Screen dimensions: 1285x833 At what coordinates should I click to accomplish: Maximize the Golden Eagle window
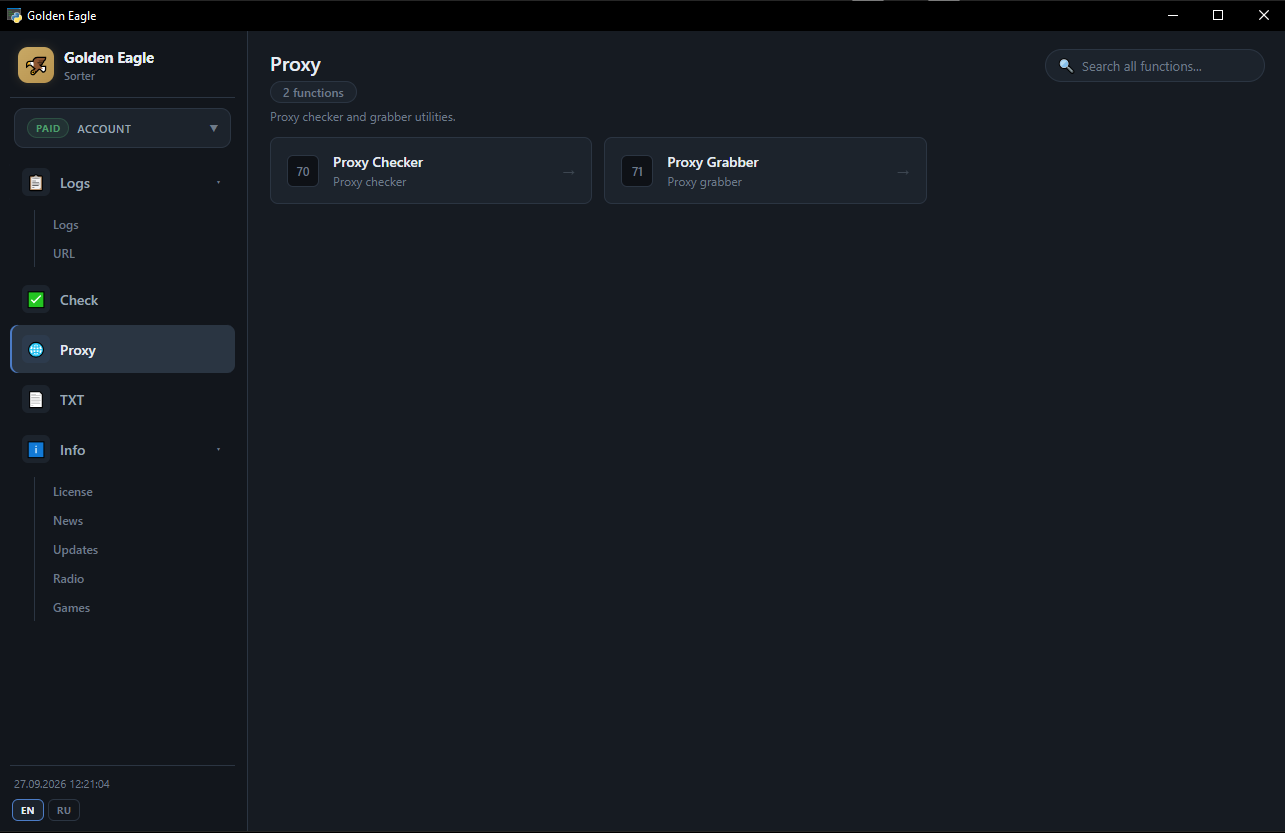click(1218, 15)
